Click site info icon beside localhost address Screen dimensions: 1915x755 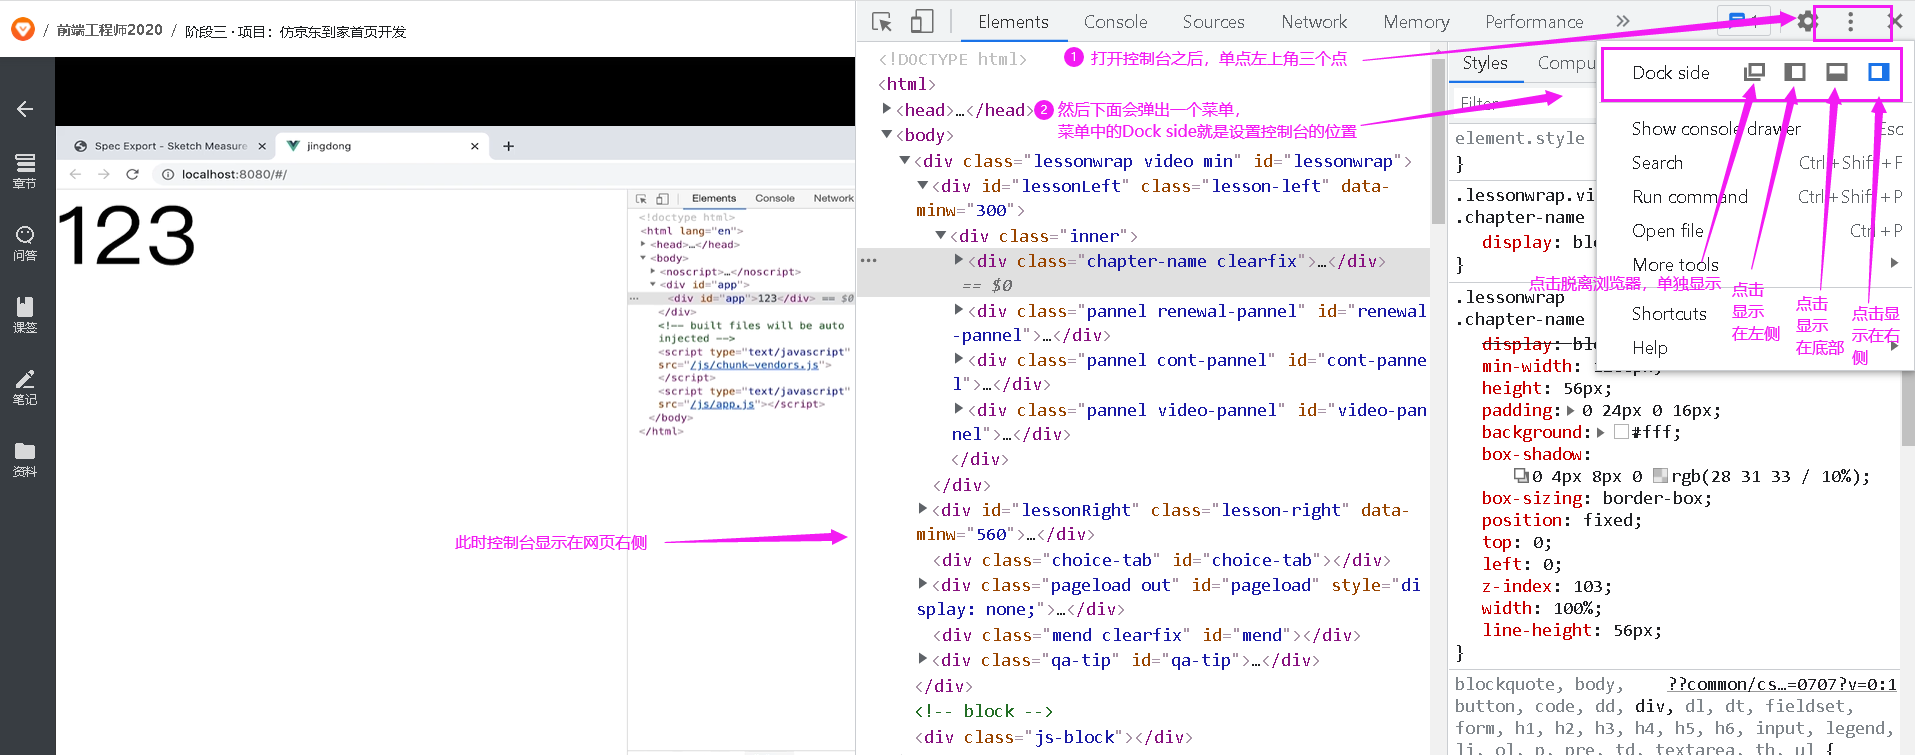point(168,174)
